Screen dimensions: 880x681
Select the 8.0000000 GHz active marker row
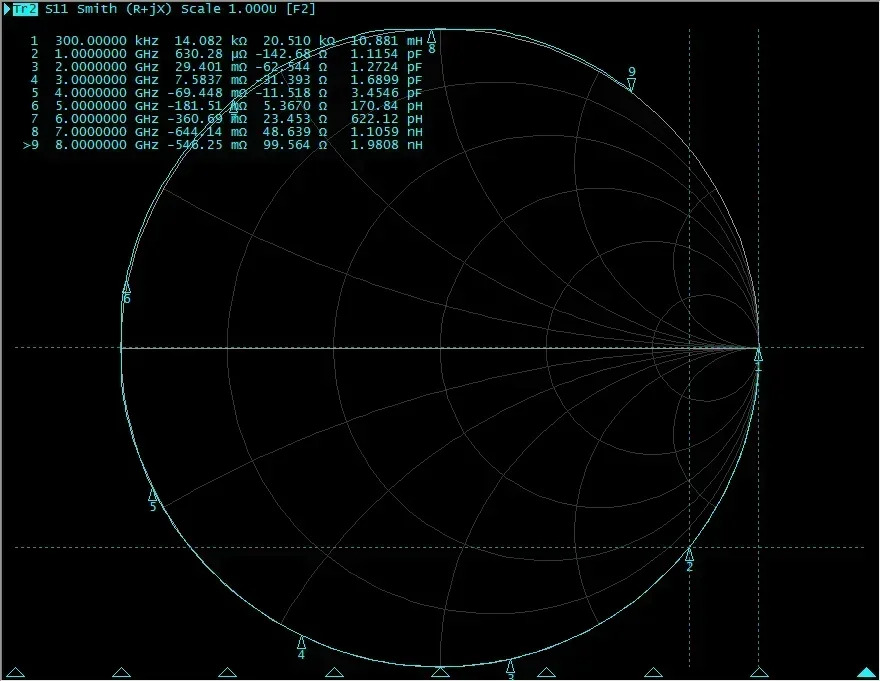[223, 144]
